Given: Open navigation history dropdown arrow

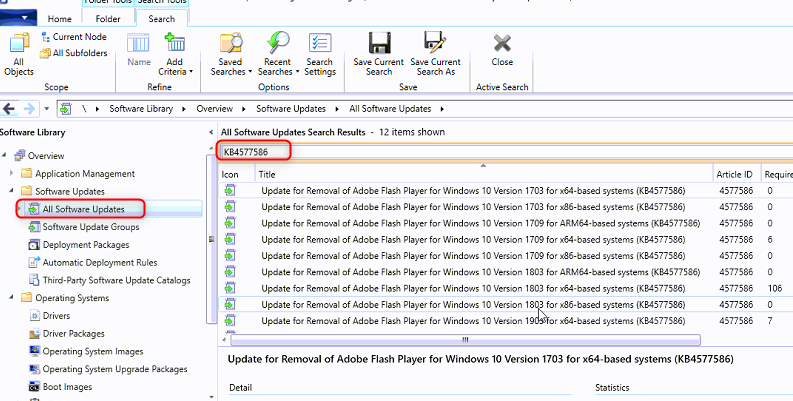Looking at the screenshot, I should pos(47,109).
